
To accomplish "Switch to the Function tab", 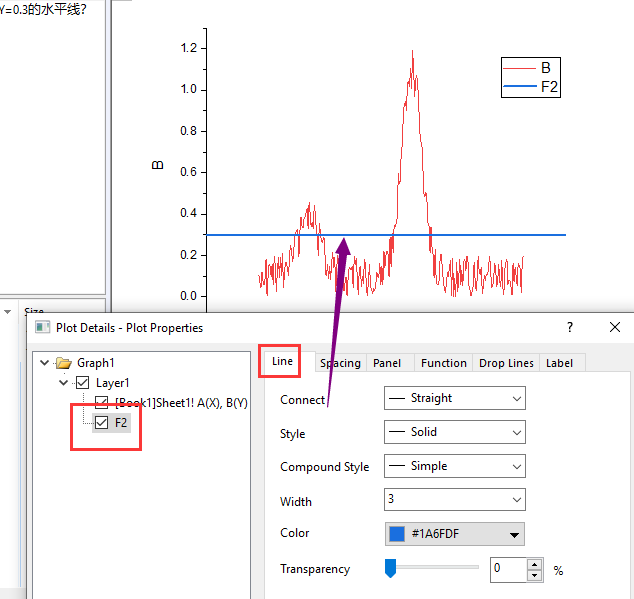I will pyautogui.click(x=443, y=363).
